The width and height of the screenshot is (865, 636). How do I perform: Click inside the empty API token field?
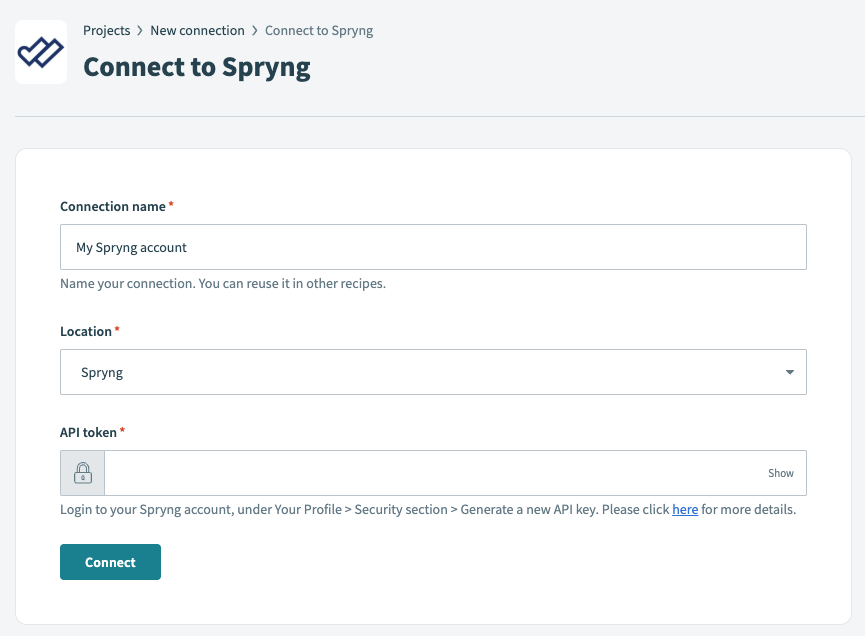point(430,471)
